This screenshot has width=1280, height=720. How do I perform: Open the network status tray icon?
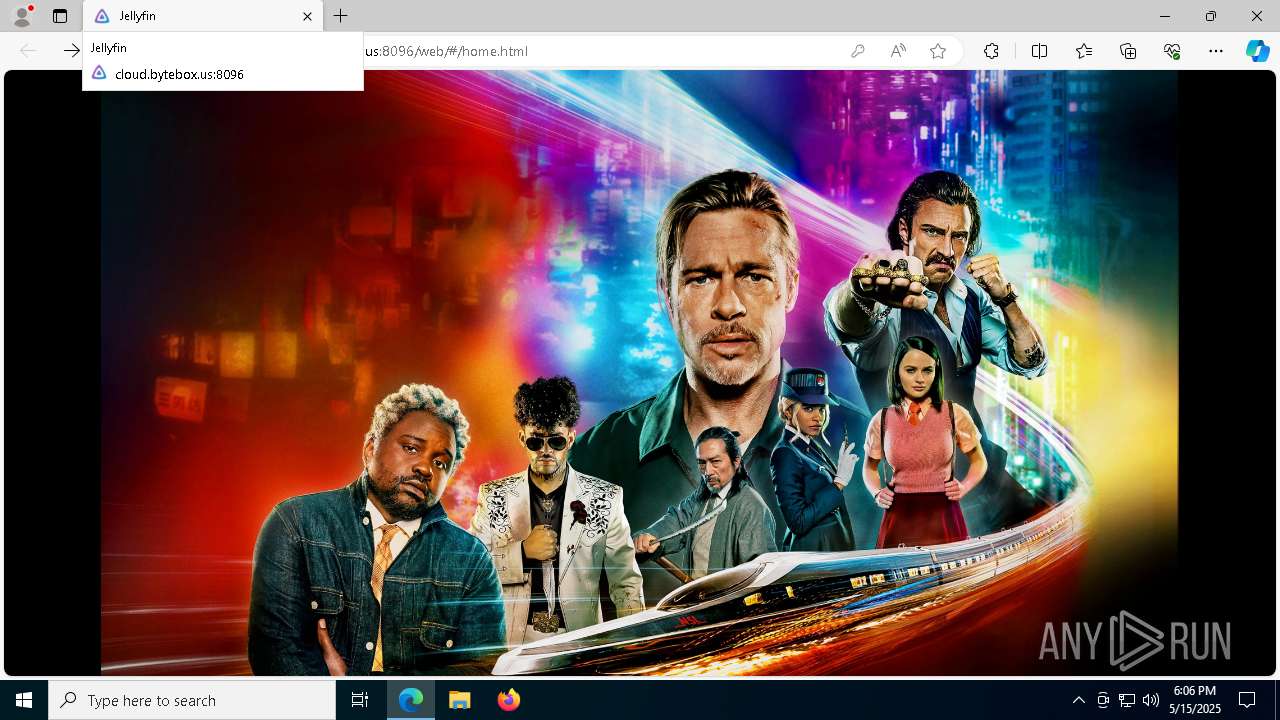click(1127, 700)
